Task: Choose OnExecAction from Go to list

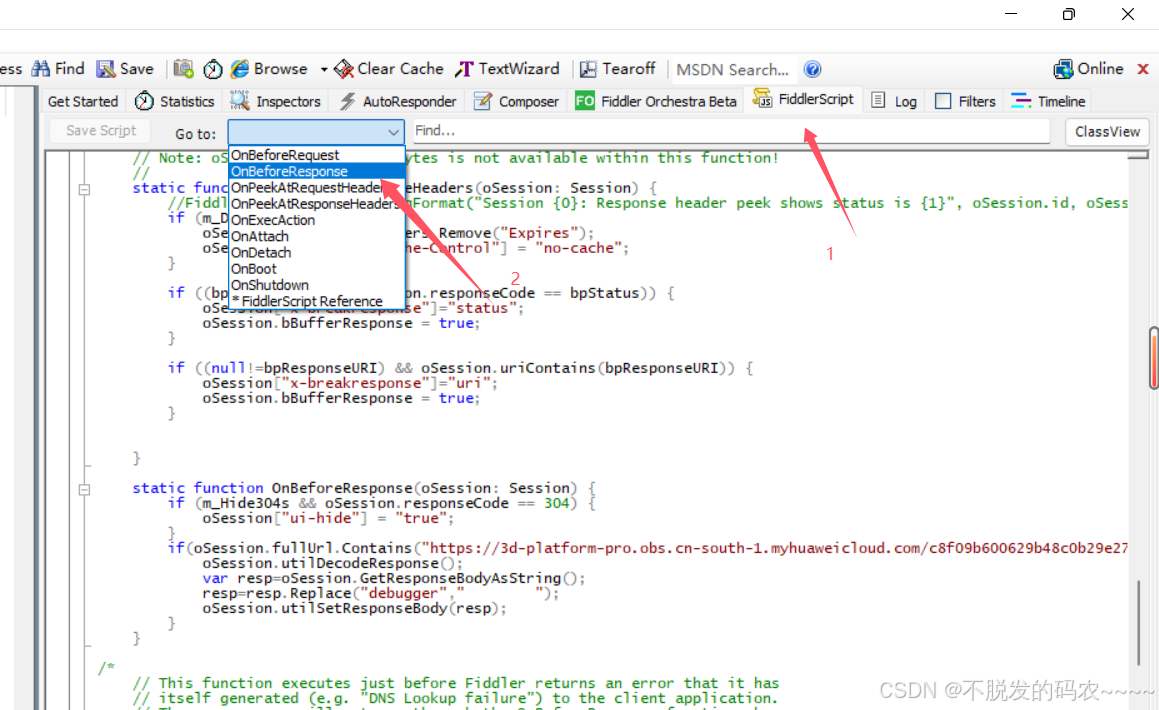Action: pyautogui.click(x=317, y=220)
